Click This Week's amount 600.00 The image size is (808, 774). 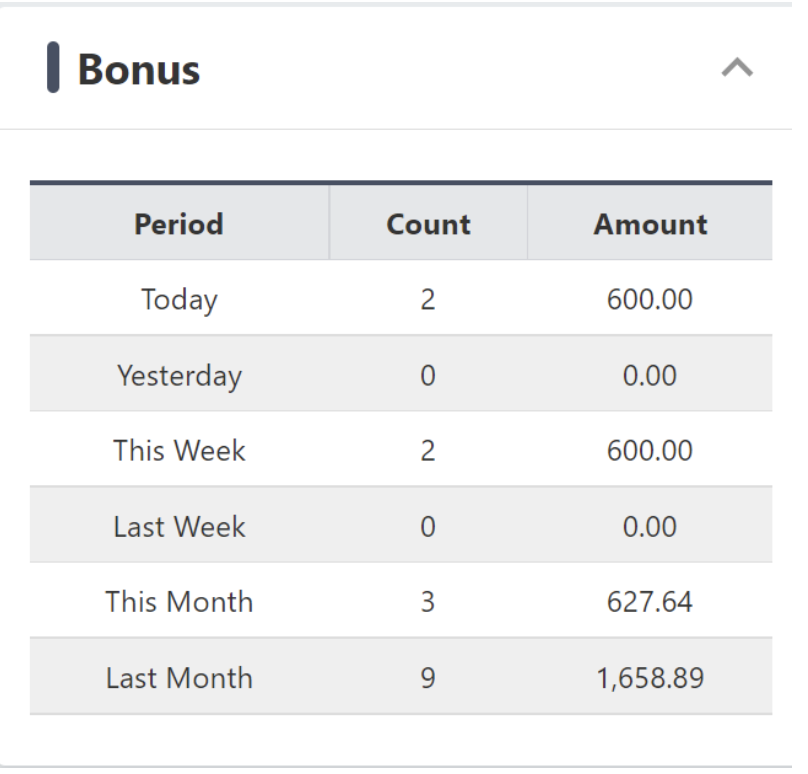coord(650,450)
